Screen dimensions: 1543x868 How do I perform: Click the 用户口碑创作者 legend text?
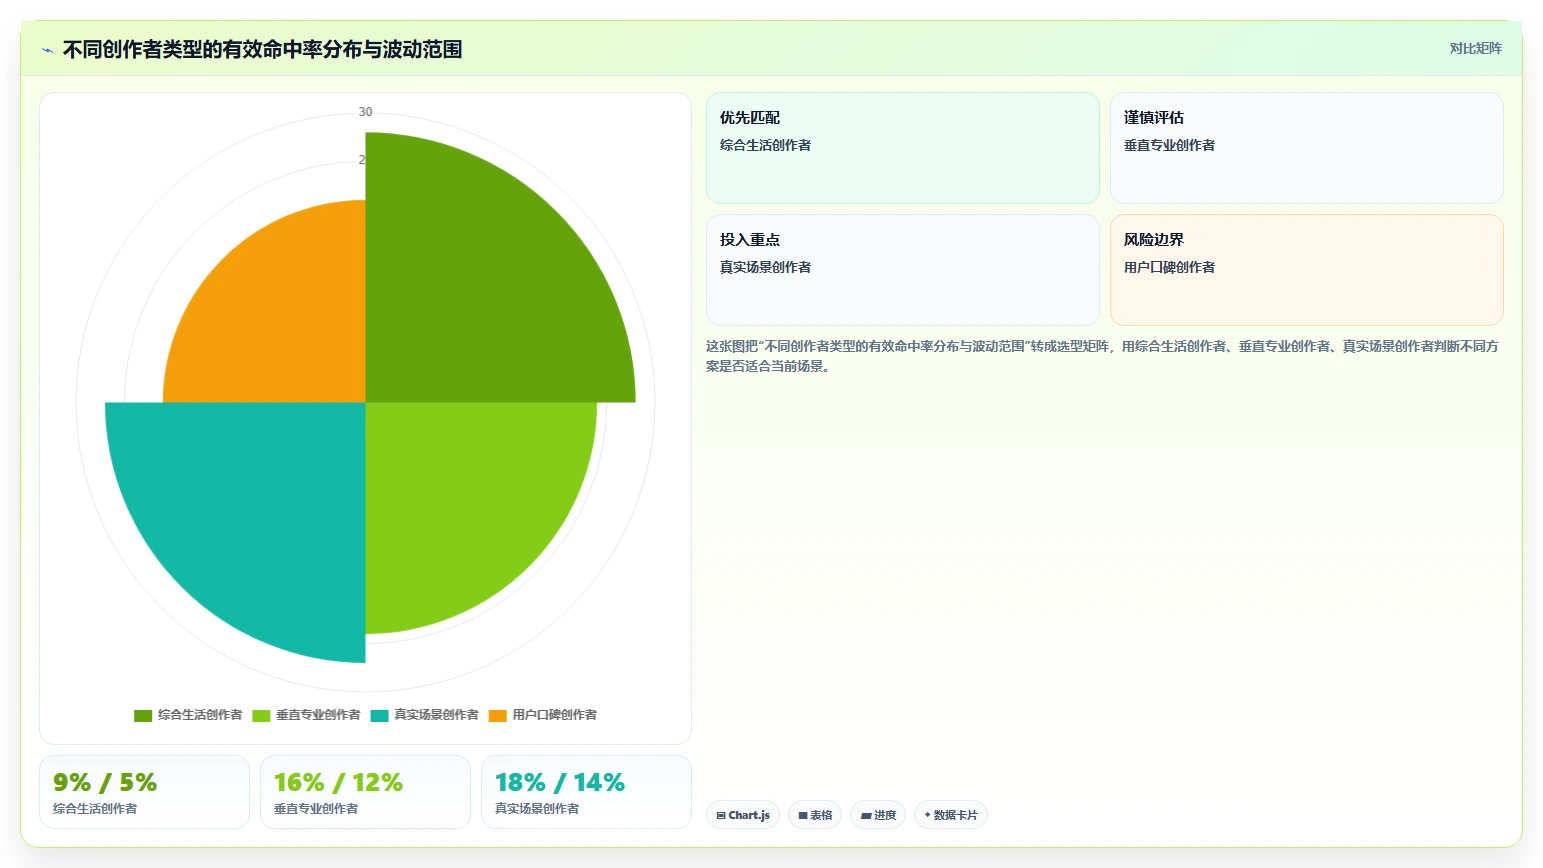point(554,715)
